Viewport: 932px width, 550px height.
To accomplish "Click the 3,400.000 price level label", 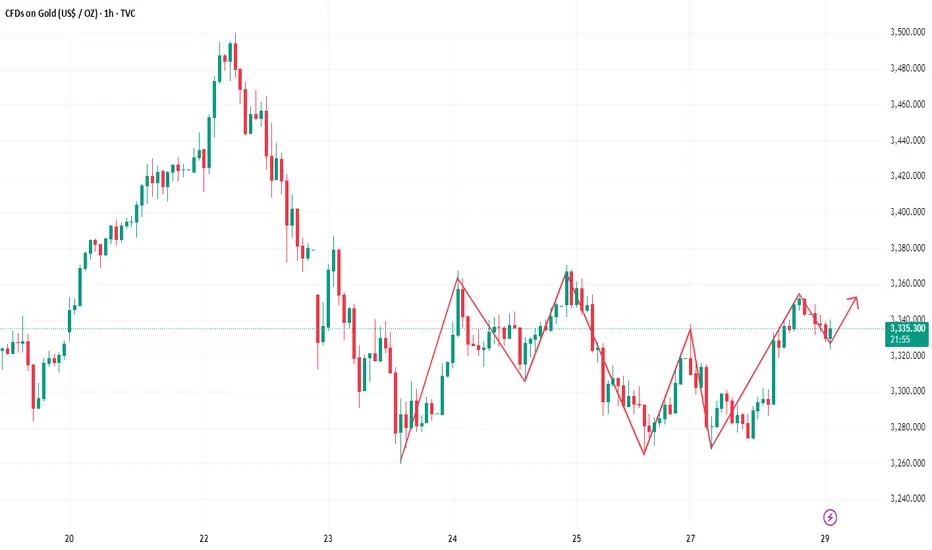I will [x=908, y=212].
